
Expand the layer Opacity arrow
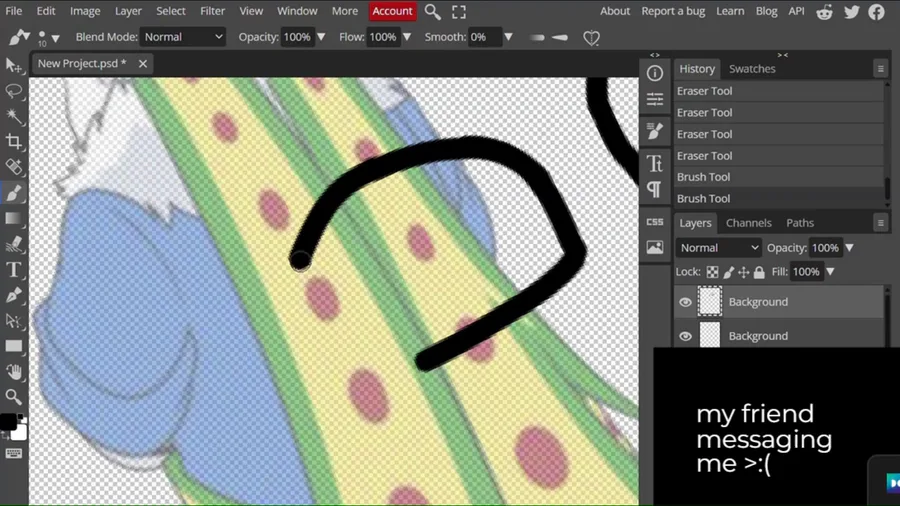coord(849,248)
